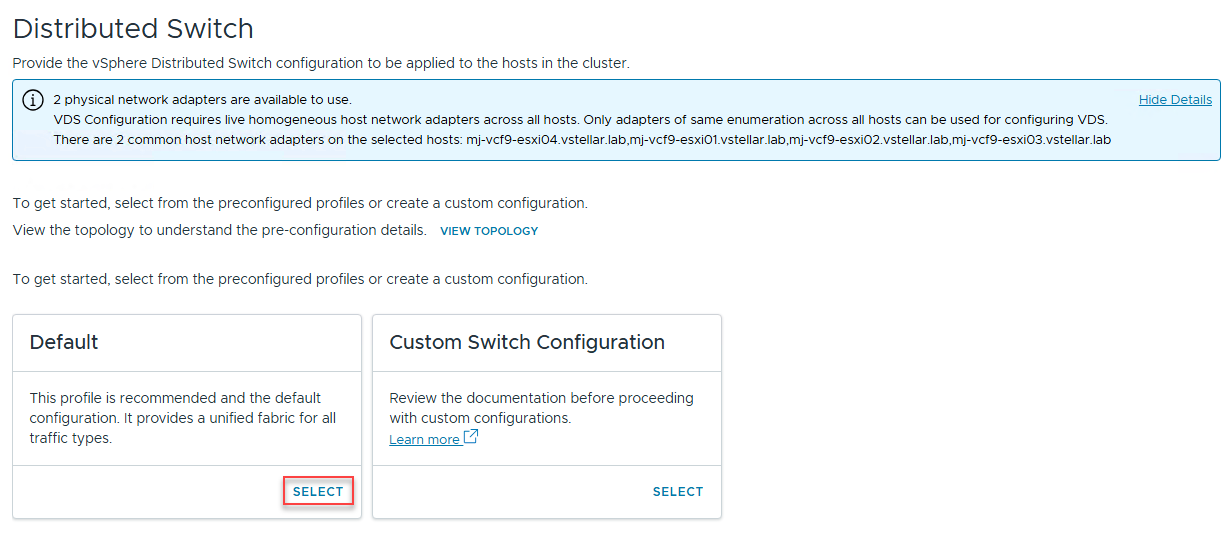1232x549 pixels.
Task: Click the Default card title
Action: click(64, 342)
